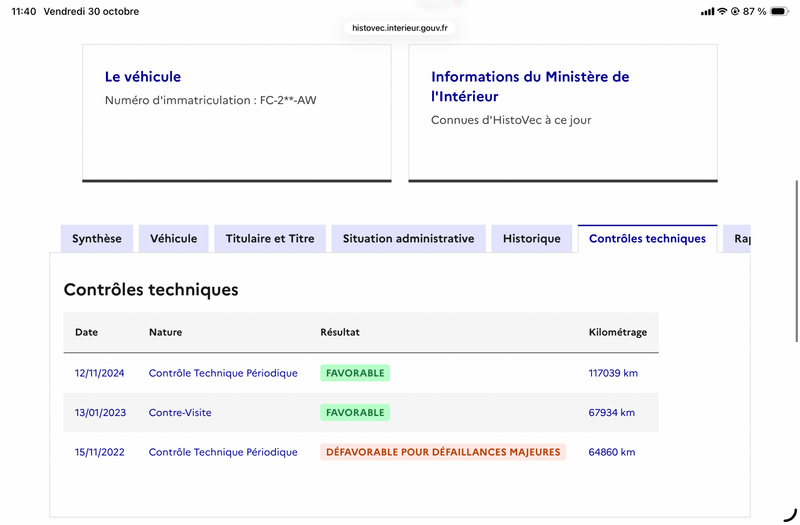Click the FAVORABLE badge for 12/11/2024
800x525 pixels.
(355, 373)
